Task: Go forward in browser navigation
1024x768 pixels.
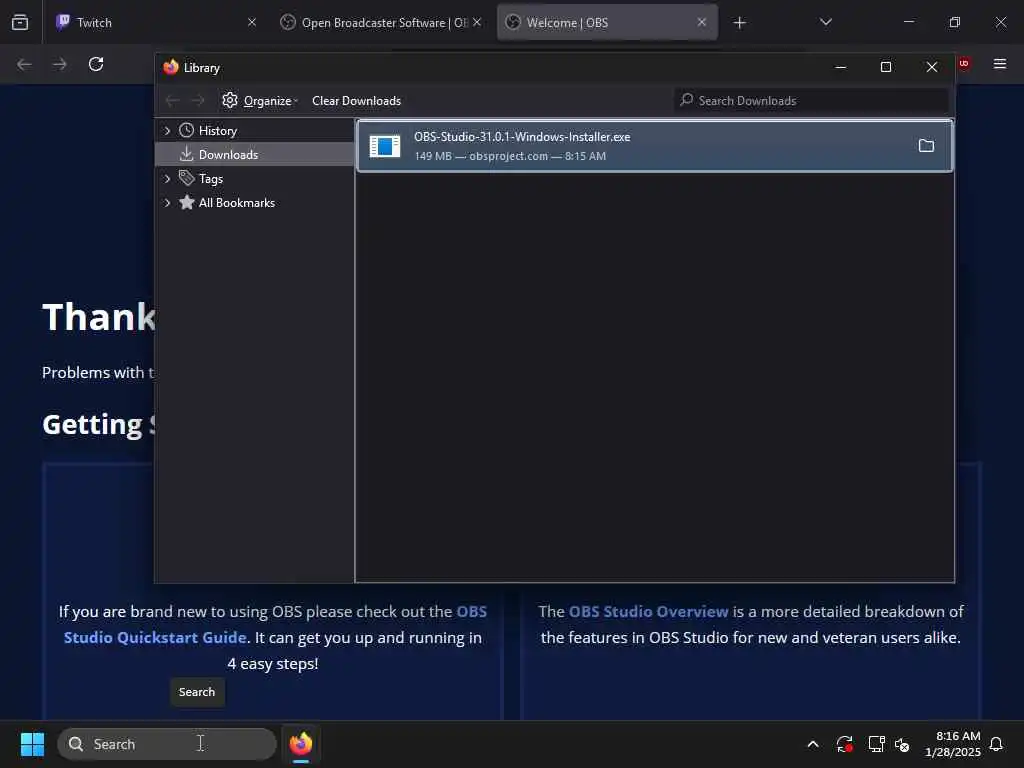Action: click(59, 64)
